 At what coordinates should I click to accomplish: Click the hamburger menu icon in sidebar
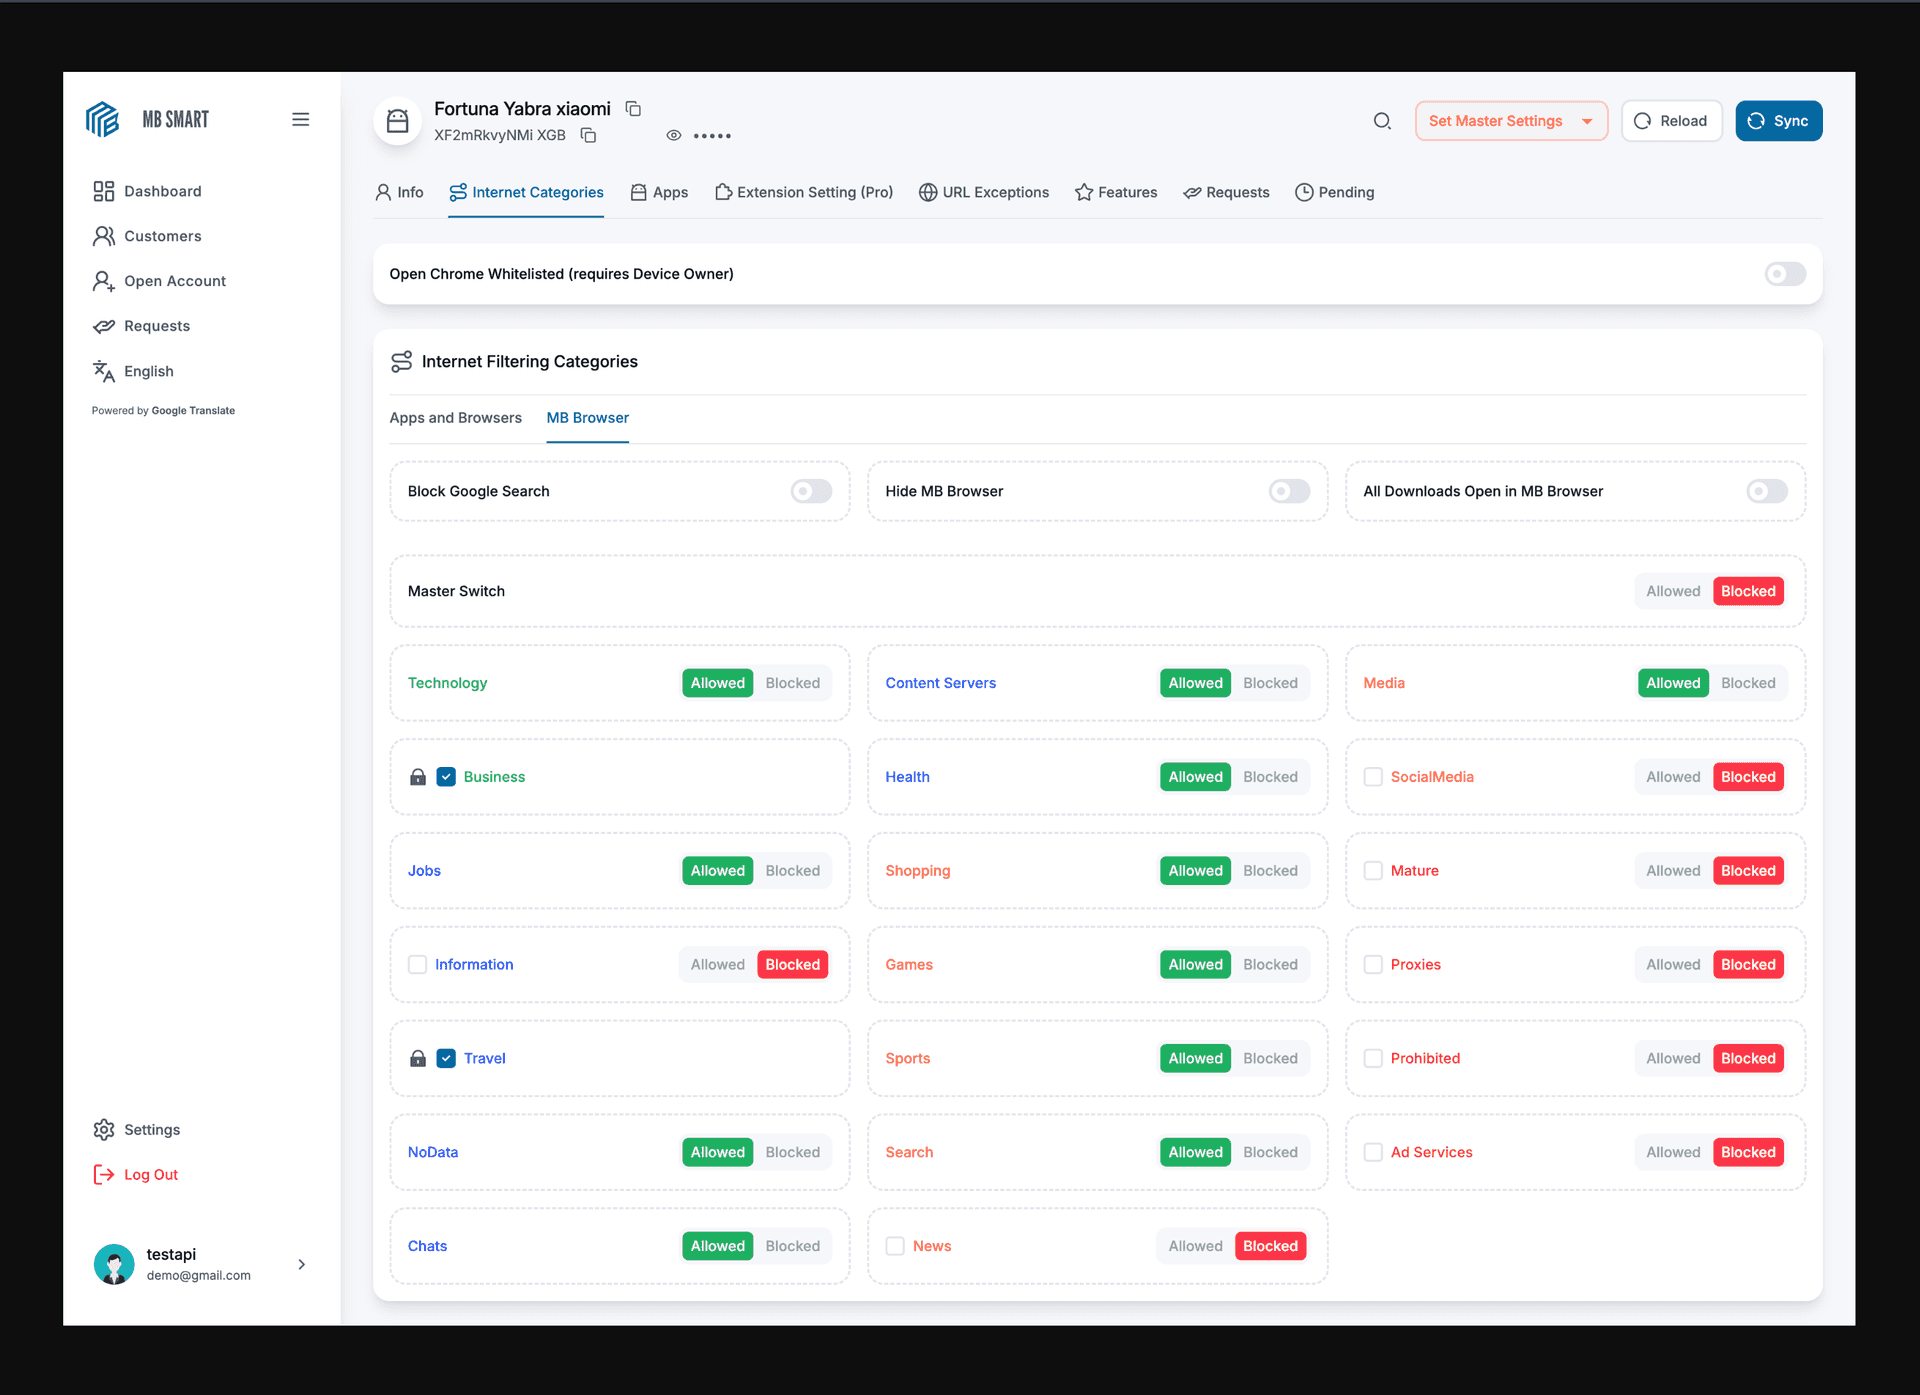[300, 119]
